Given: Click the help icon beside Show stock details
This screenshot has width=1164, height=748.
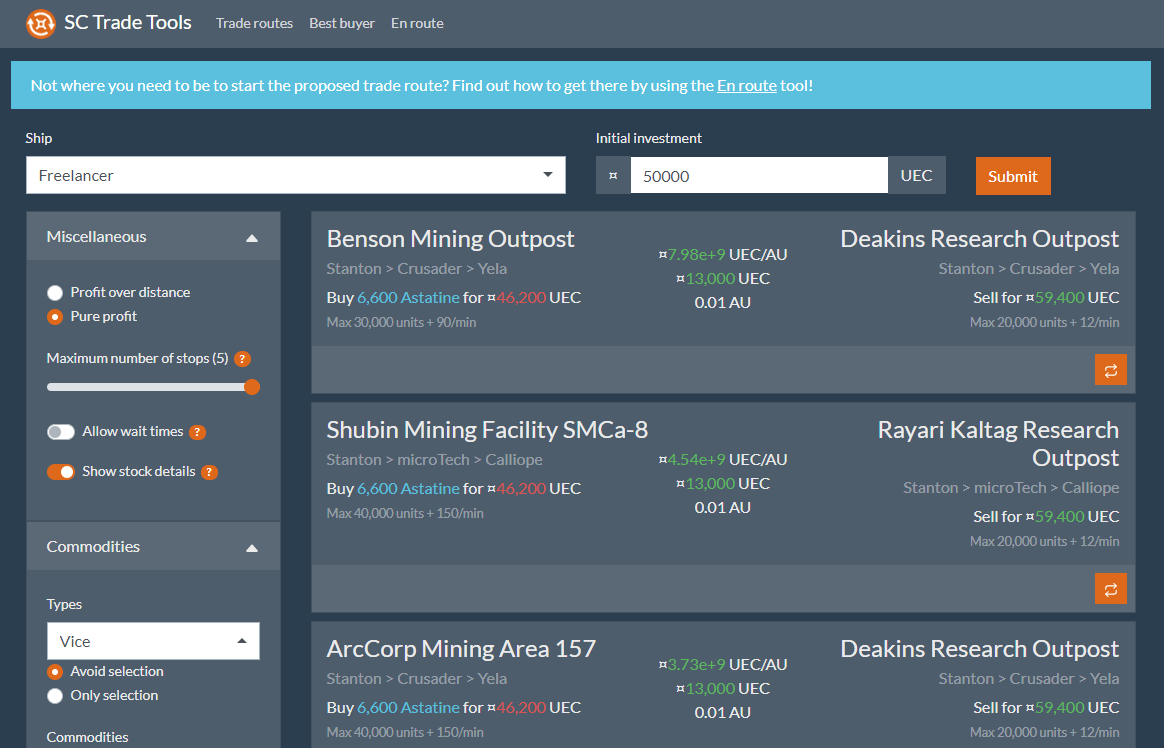Looking at the screenshot, I should [209, 470].
